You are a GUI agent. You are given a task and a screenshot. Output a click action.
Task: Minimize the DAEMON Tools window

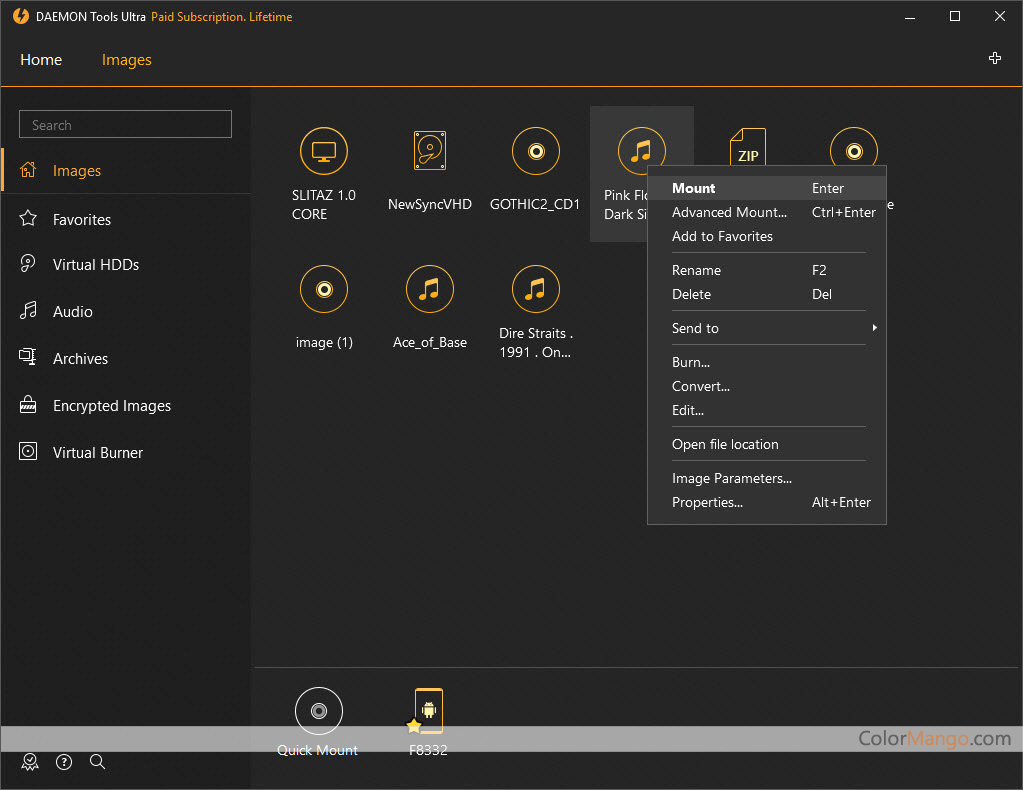point(910,17)
